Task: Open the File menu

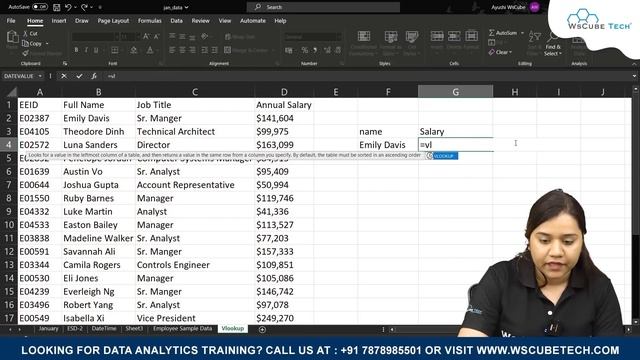Action: (x=11, y=21)
